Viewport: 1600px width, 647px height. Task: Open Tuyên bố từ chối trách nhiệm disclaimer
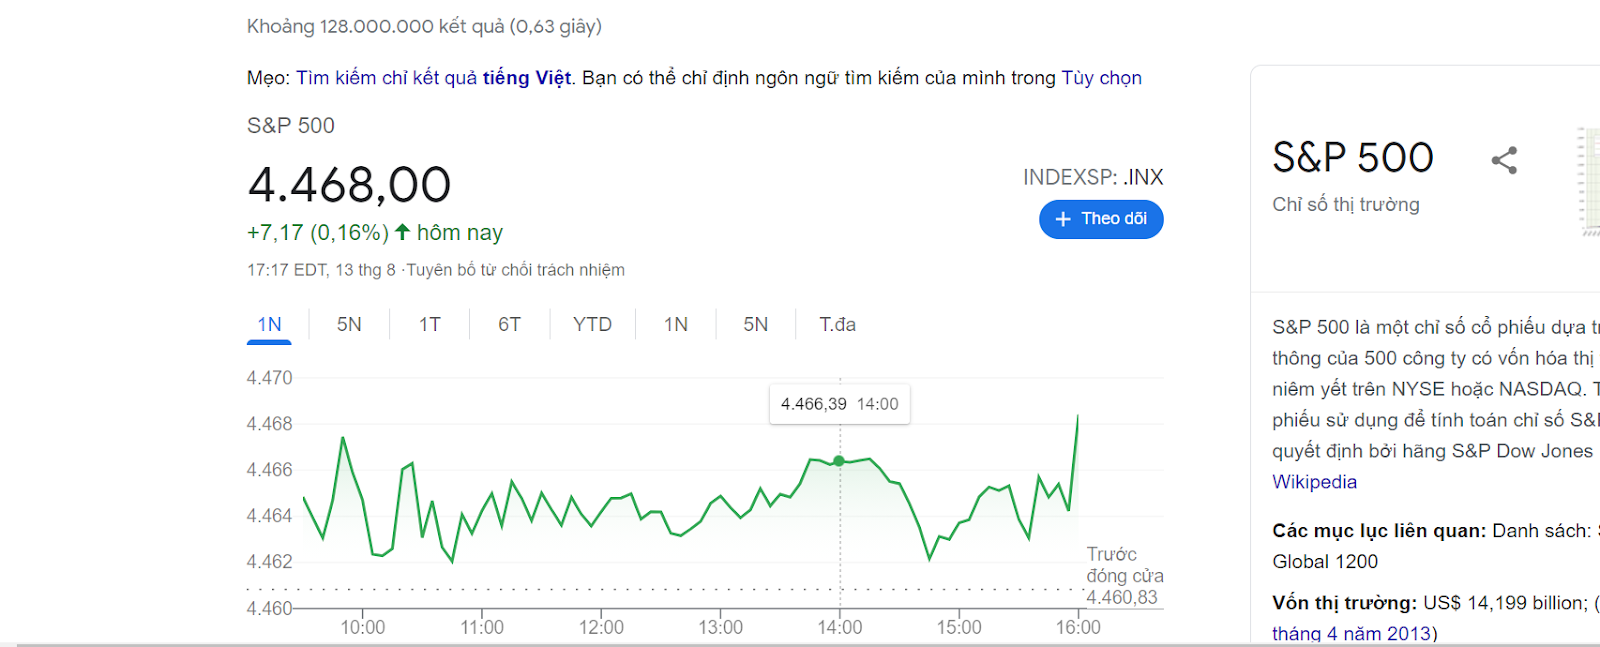516,270
